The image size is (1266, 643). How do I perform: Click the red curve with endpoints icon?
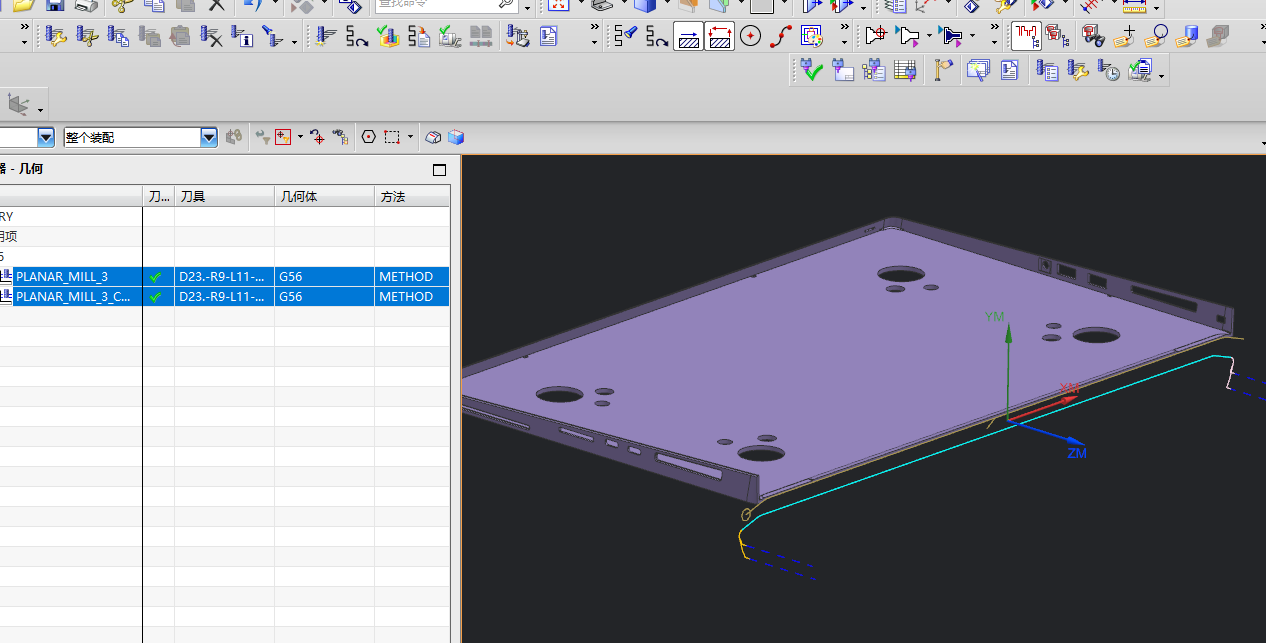point(781,37)
